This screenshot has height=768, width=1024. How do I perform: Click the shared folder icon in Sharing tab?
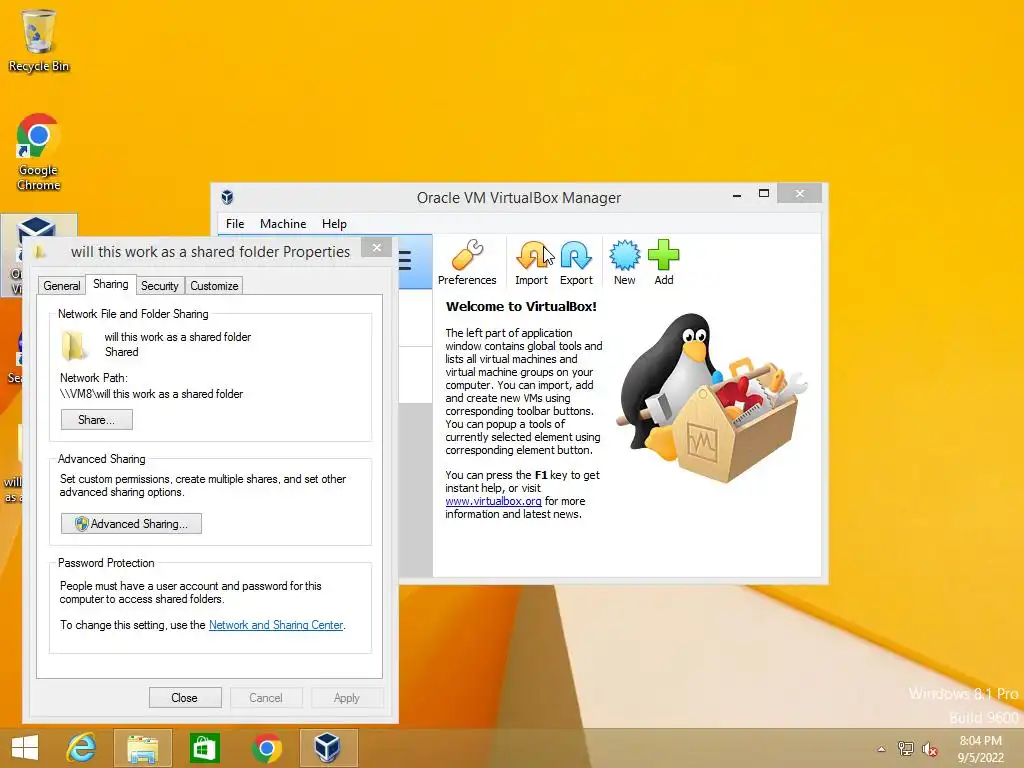(x=74, y=345)
